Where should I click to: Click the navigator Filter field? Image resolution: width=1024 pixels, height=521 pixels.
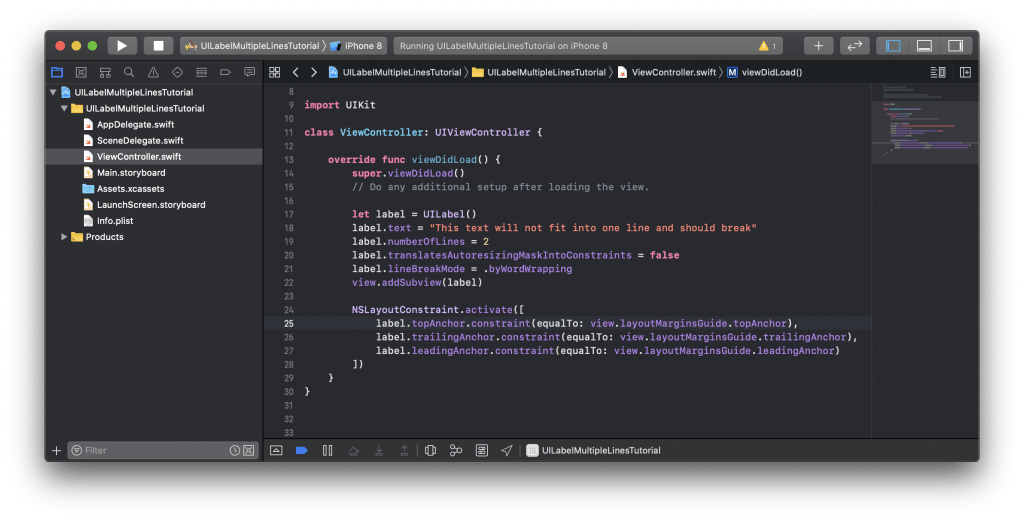(152, 451)
